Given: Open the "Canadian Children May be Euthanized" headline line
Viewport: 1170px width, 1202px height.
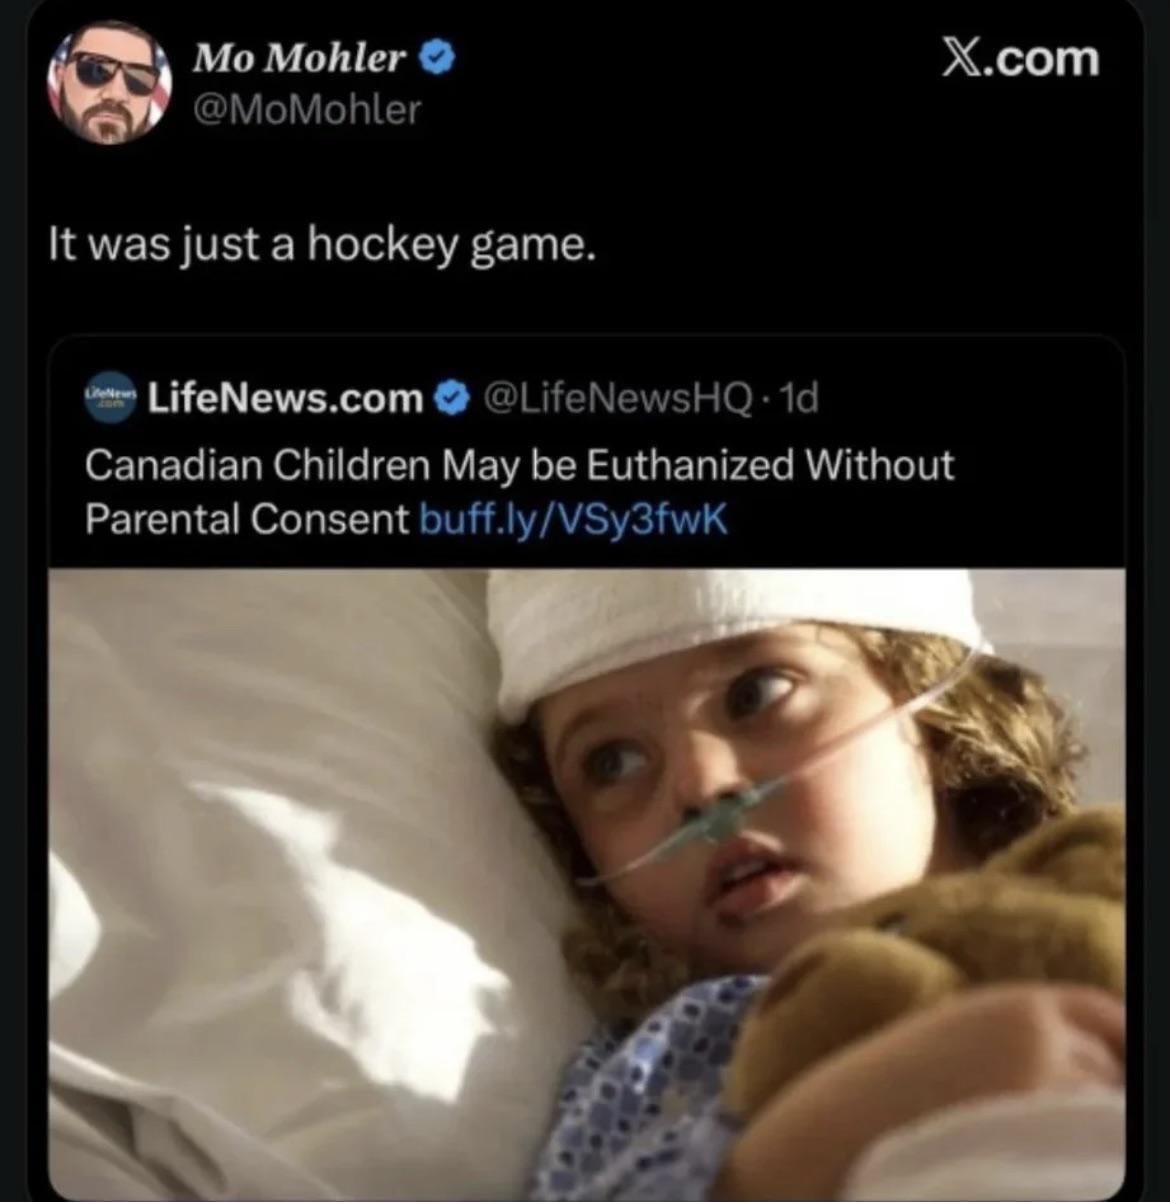Looking at the screenshot, I should click(519, 465).
